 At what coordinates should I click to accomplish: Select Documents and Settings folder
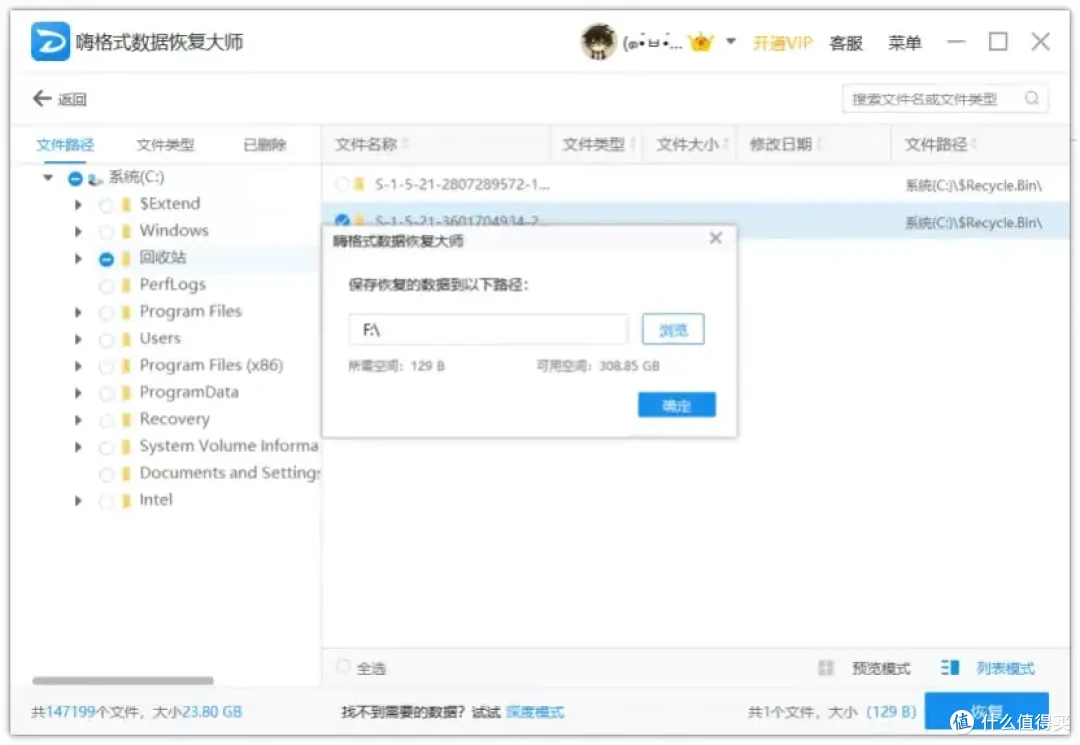tap(229, 473)
